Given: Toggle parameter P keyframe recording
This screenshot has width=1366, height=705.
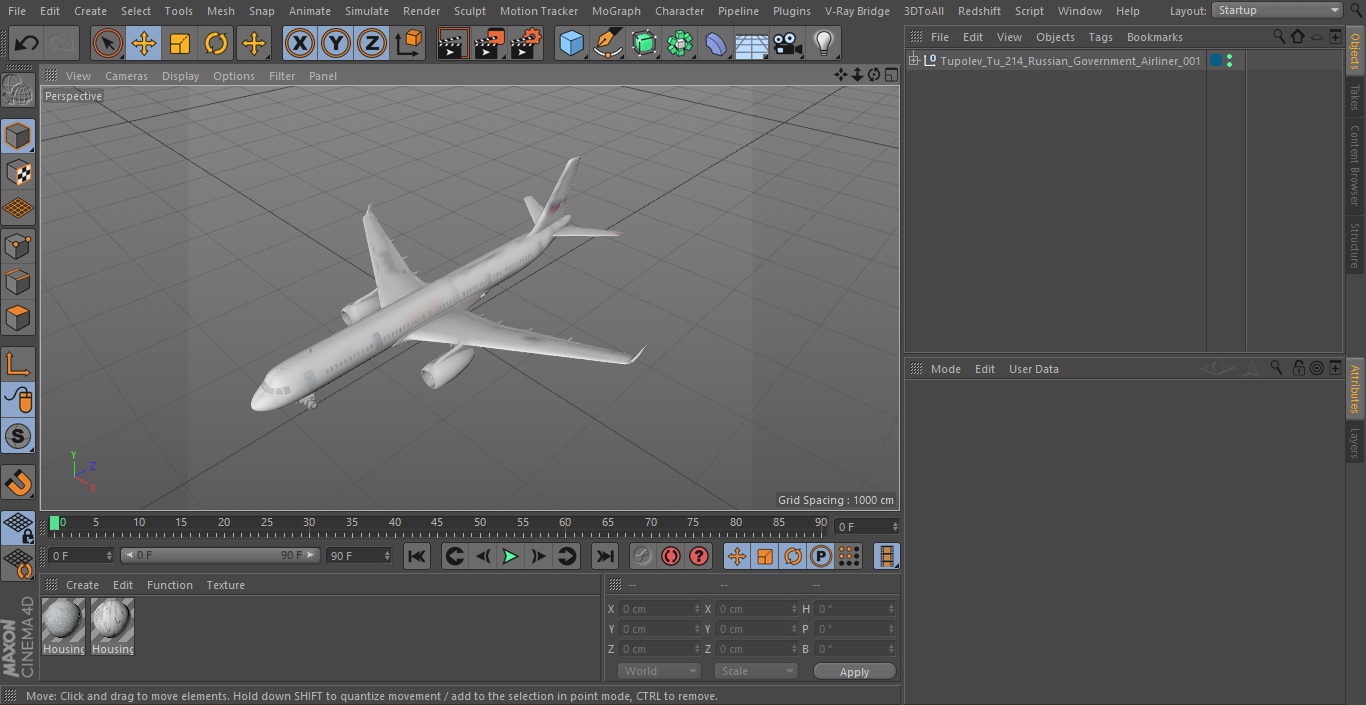Looking at the screenshot, I should coord(821,556).
